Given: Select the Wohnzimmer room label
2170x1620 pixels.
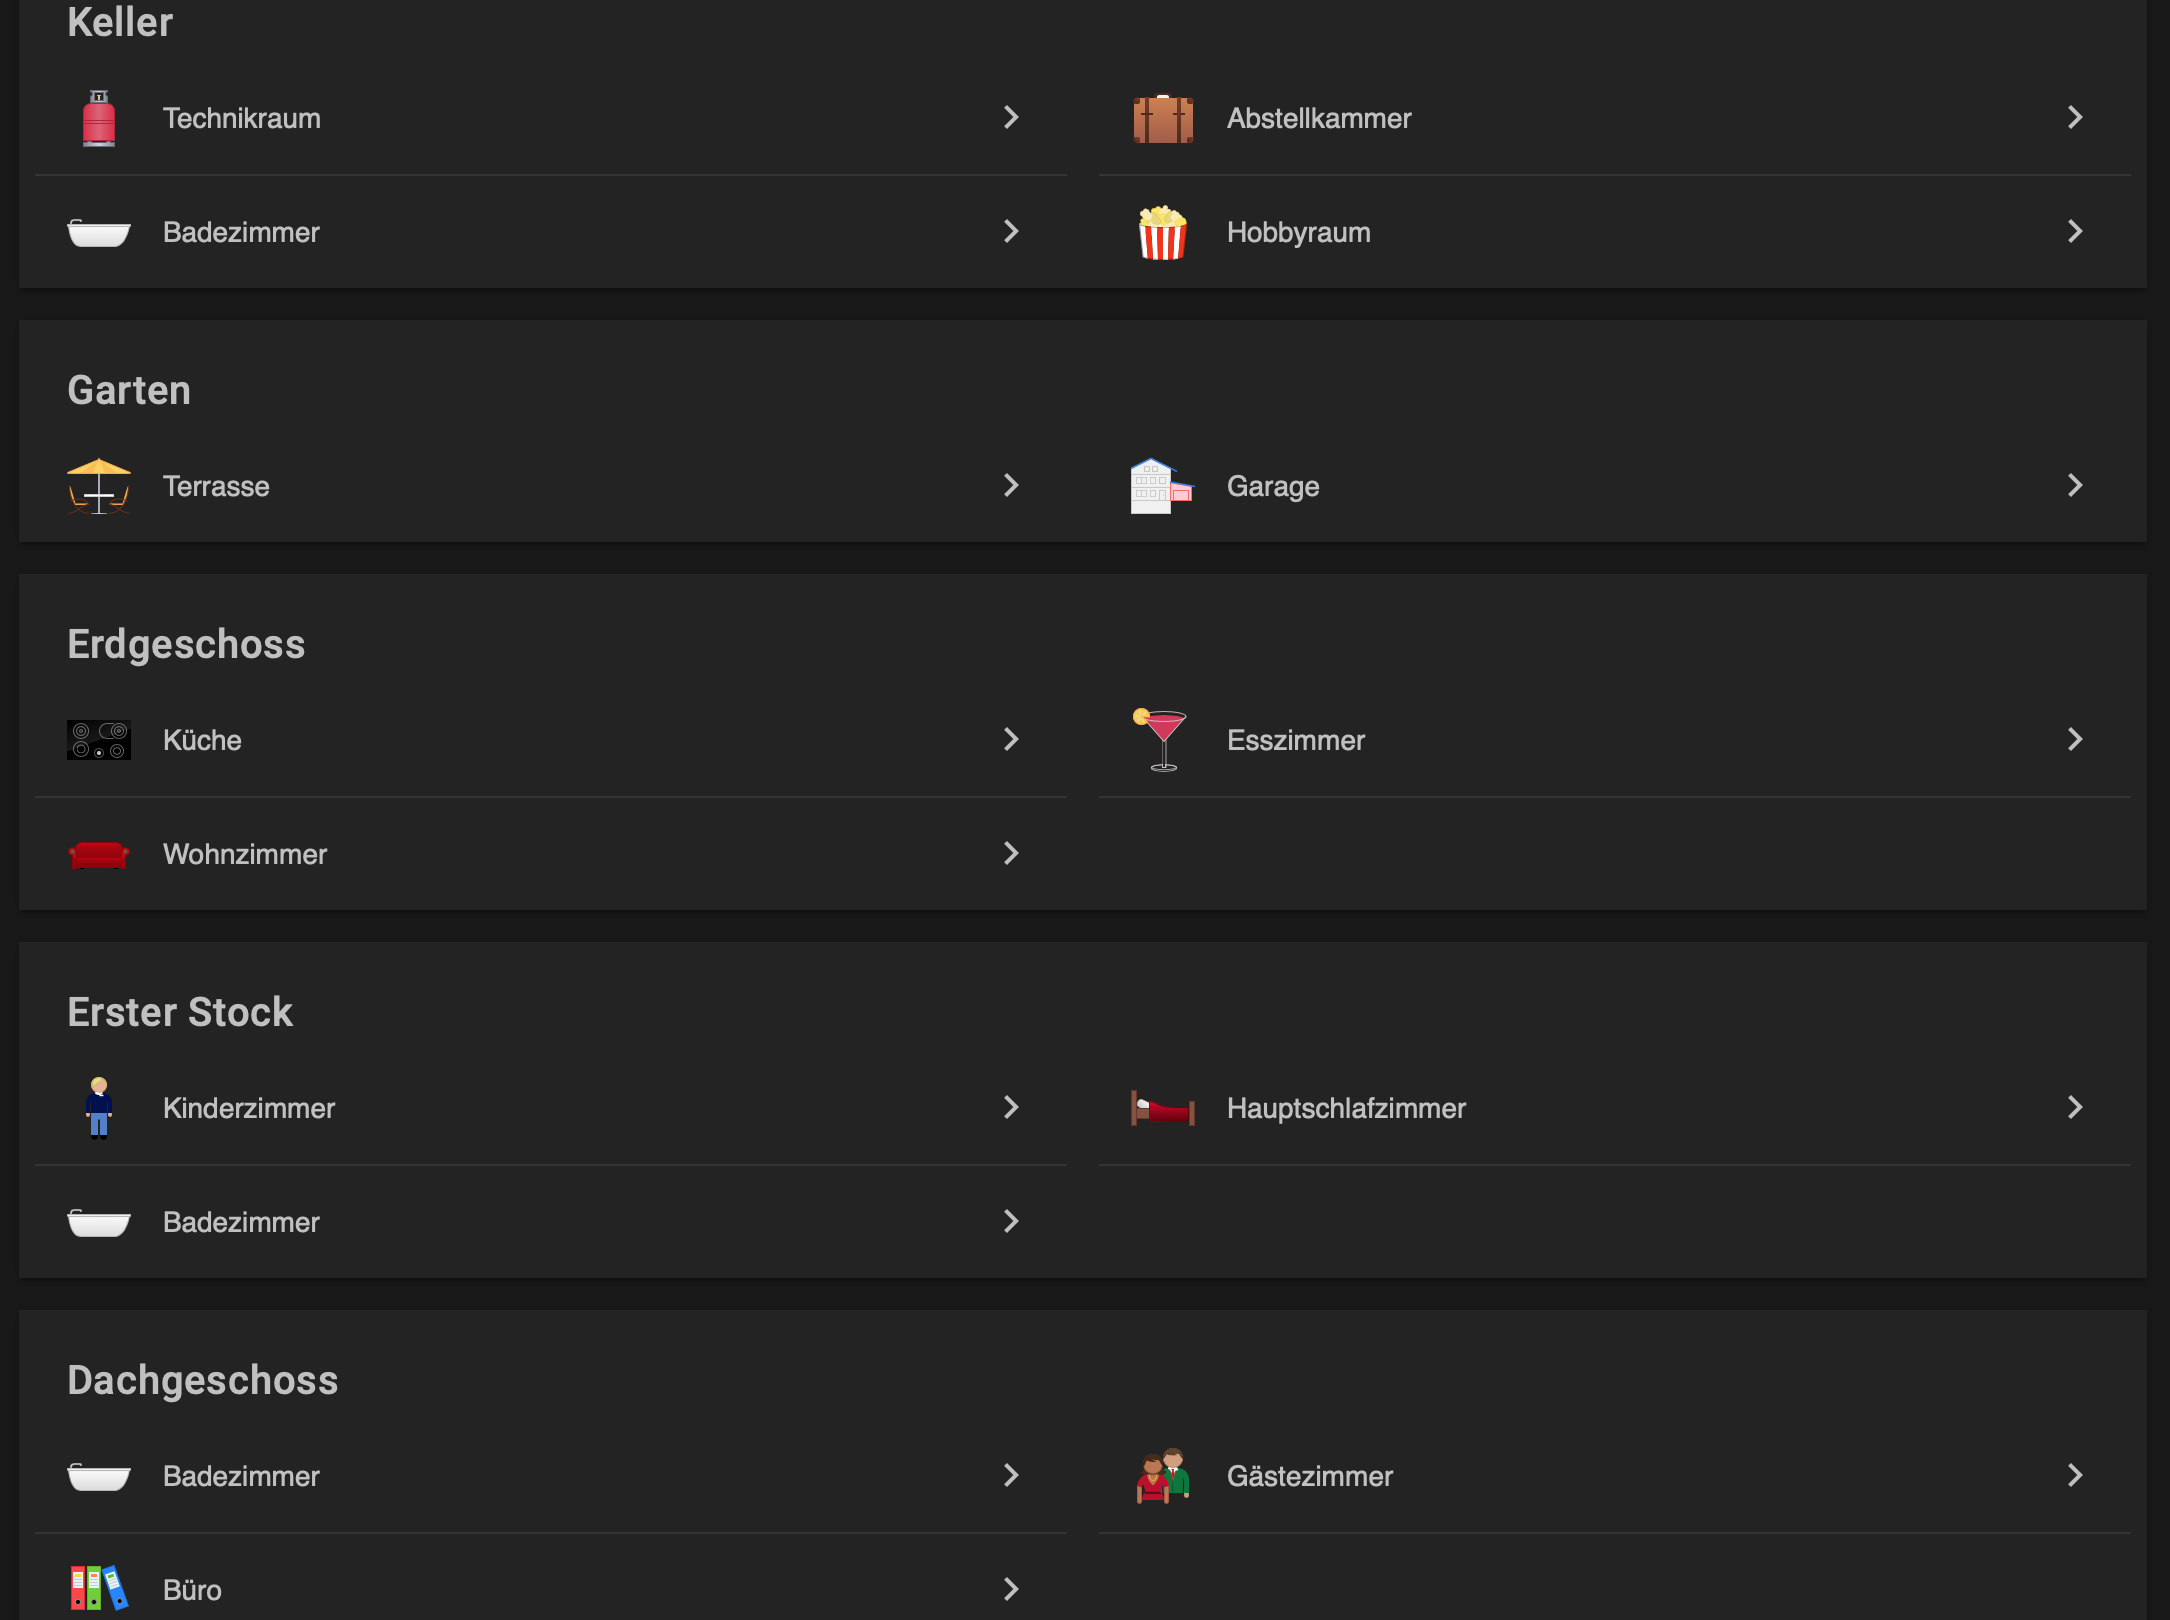Looking at the screenshot, I should 245,854.
